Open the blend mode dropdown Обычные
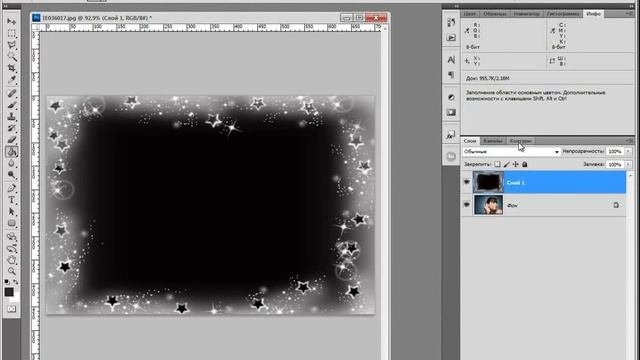640x360 pixels. coord(511,151)
